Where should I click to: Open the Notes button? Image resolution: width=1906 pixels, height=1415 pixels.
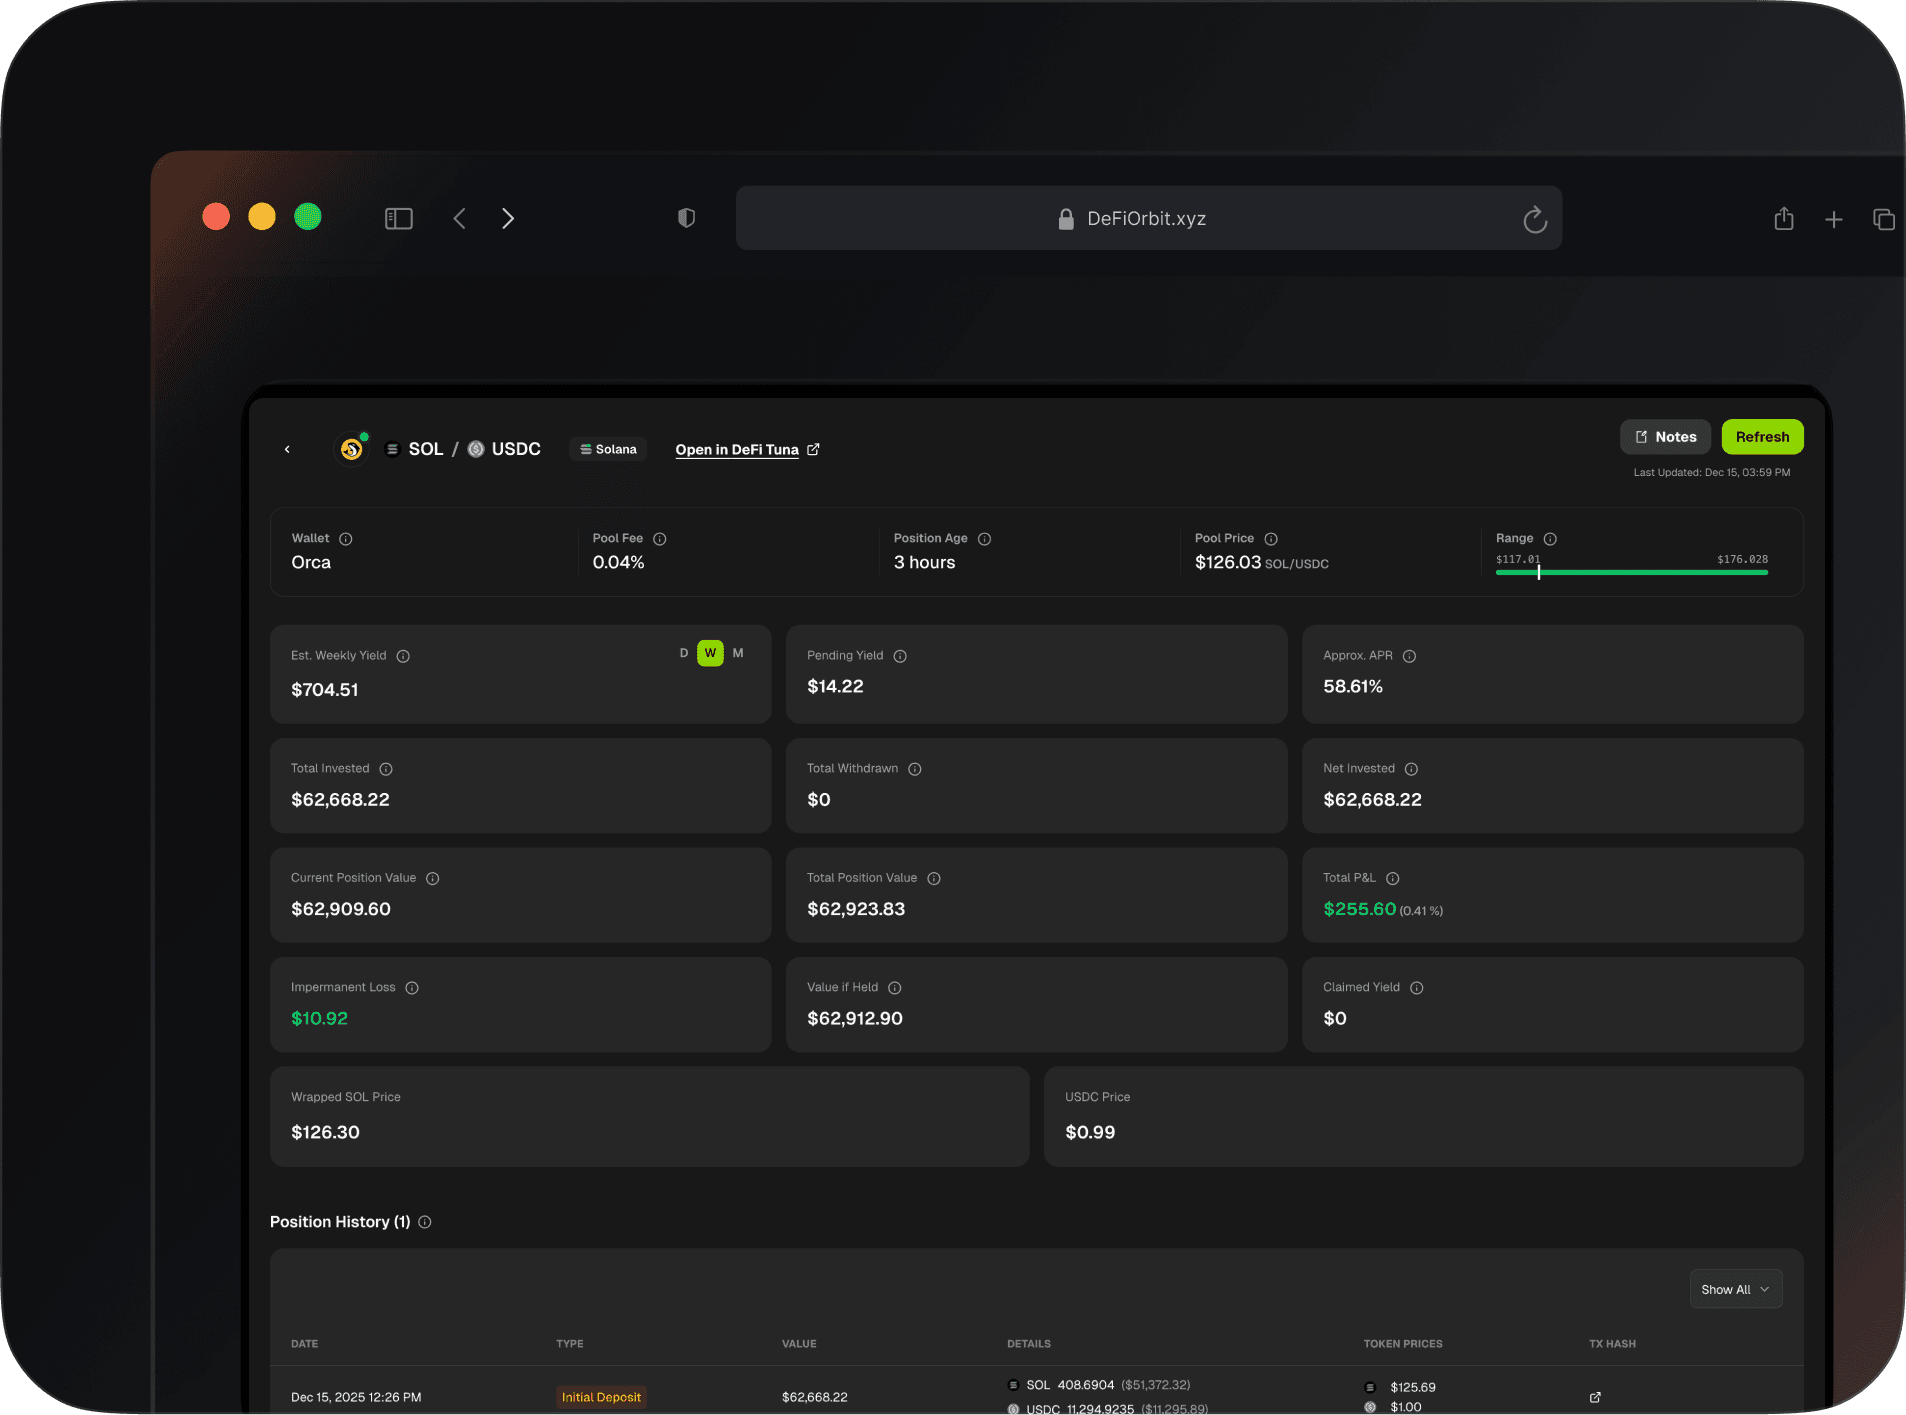1665,437
